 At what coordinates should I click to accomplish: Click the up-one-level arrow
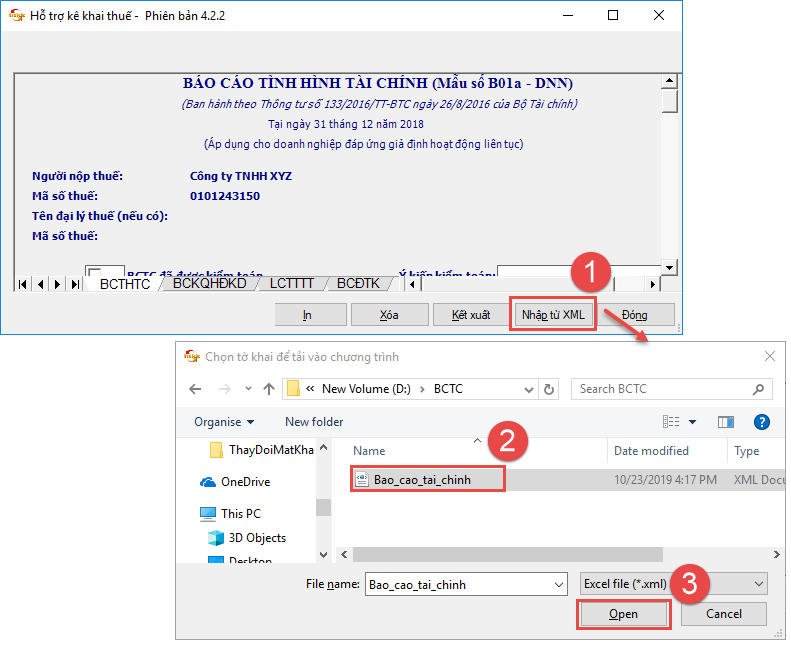[268, 388]
